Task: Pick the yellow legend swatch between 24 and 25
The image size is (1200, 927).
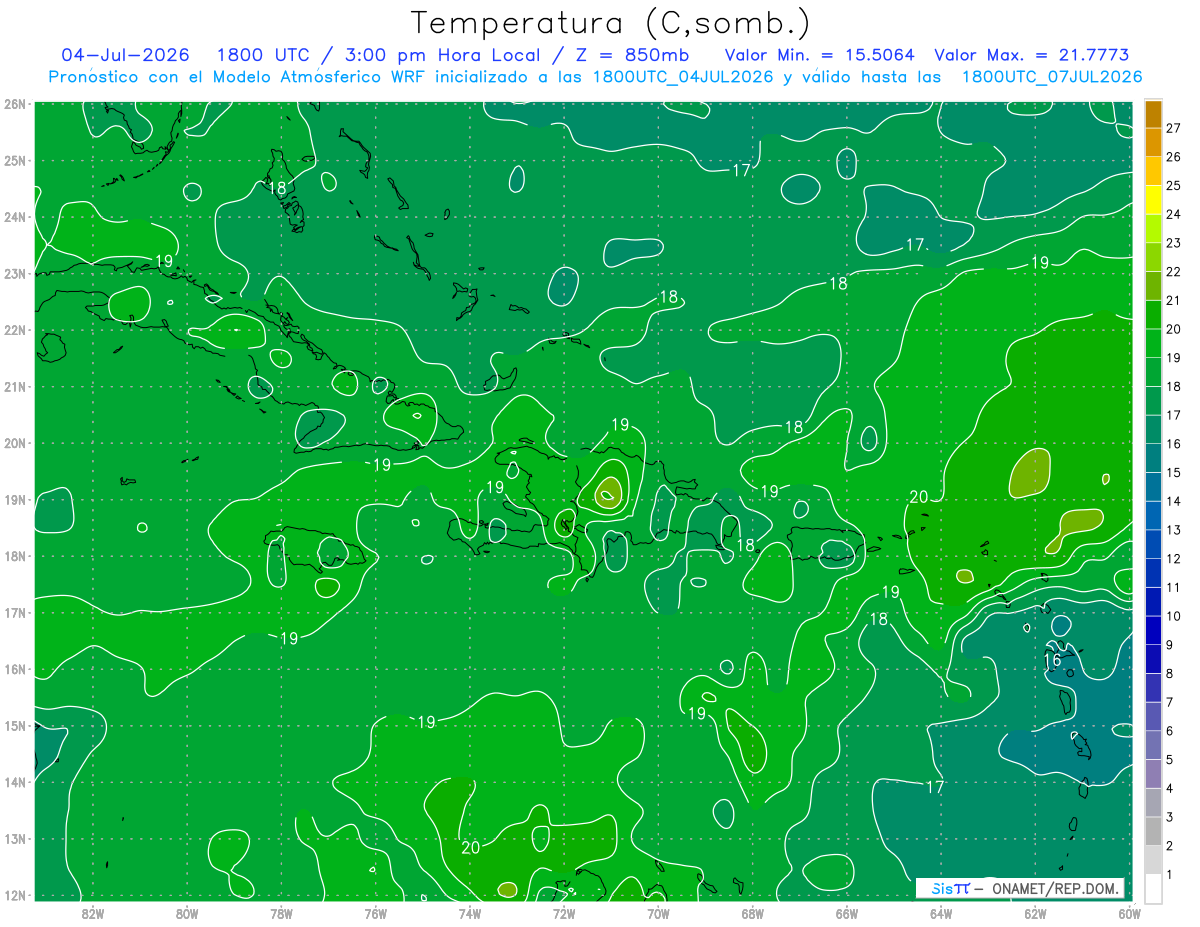Action: [1153, 199]
